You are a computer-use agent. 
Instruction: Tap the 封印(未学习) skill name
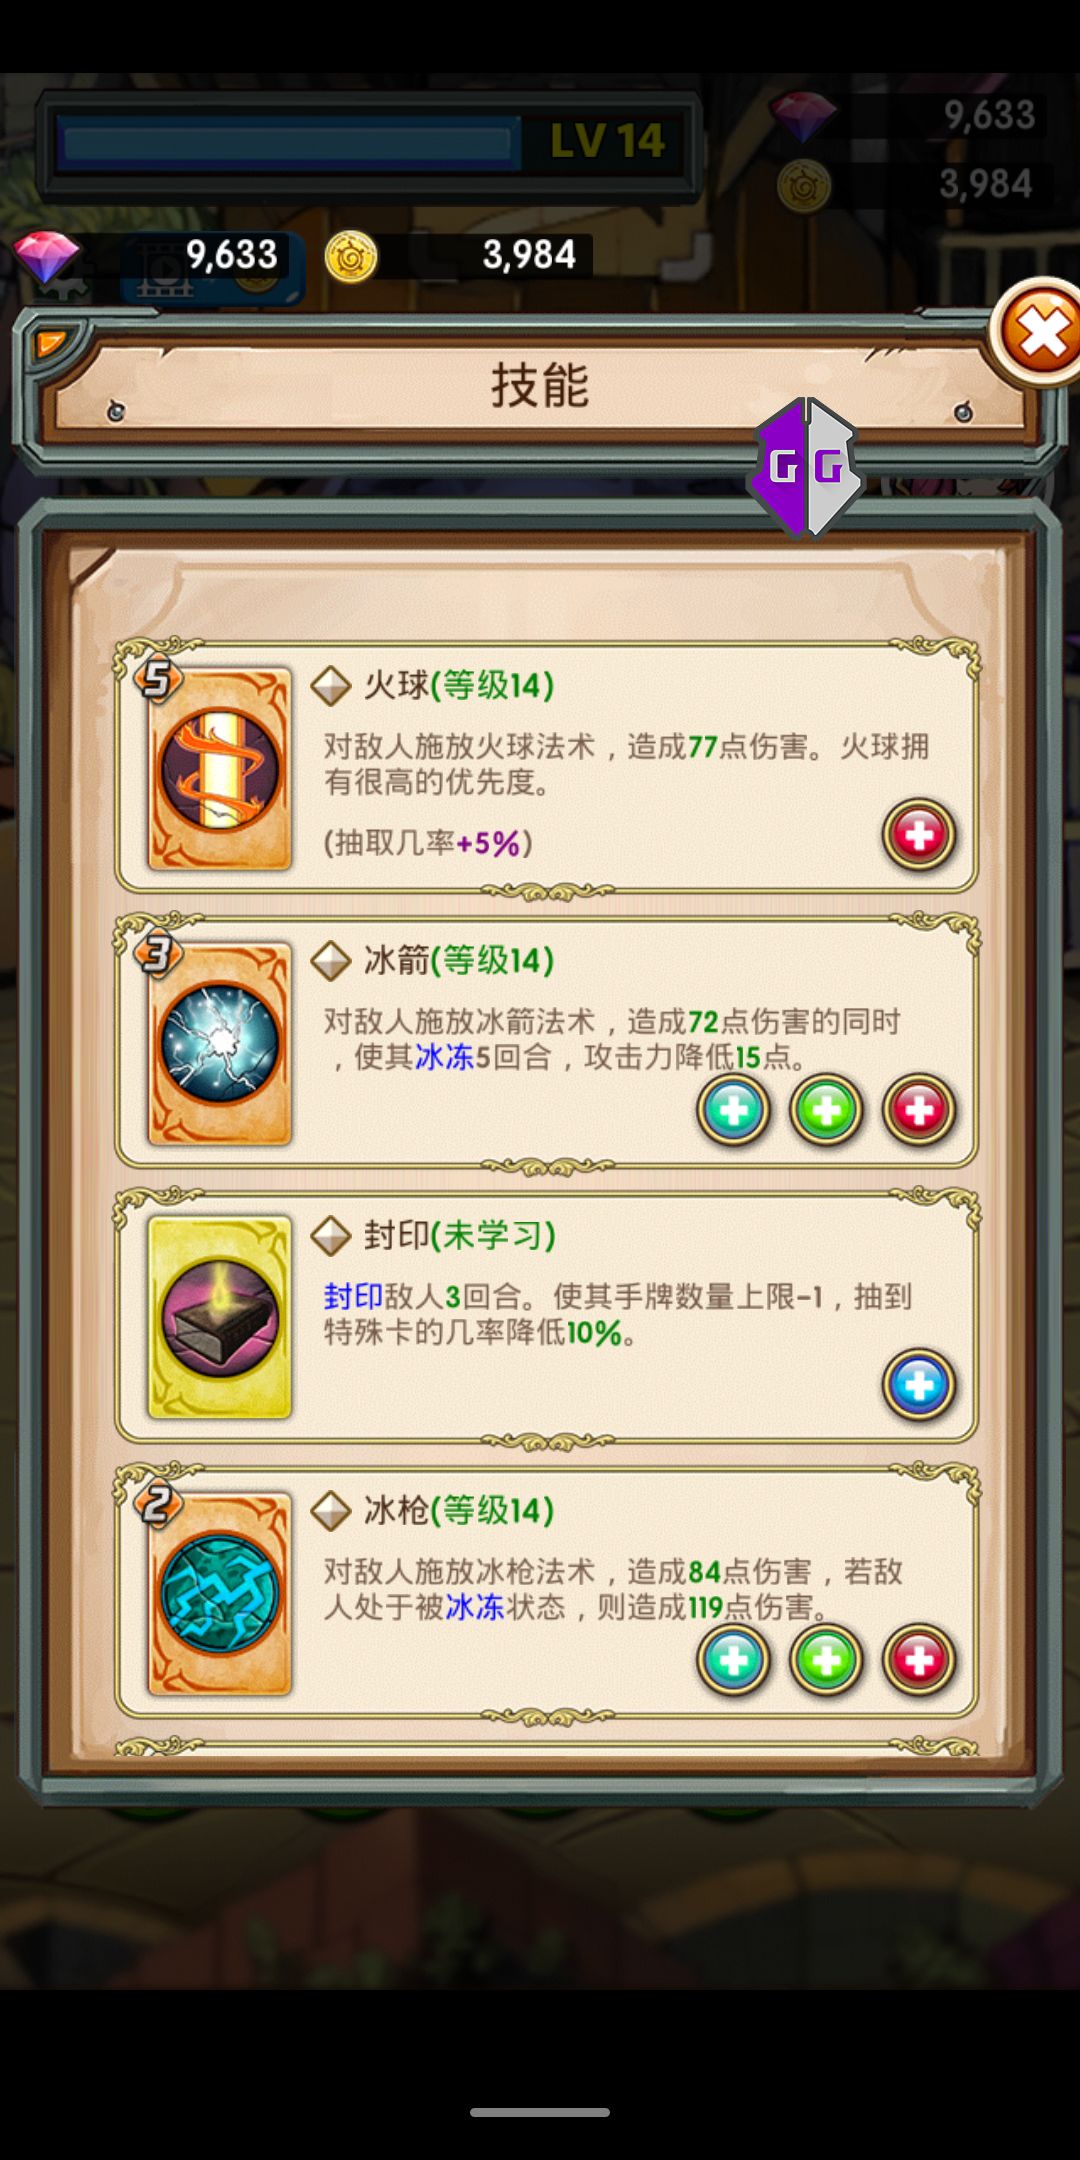tap(459, 1236)
